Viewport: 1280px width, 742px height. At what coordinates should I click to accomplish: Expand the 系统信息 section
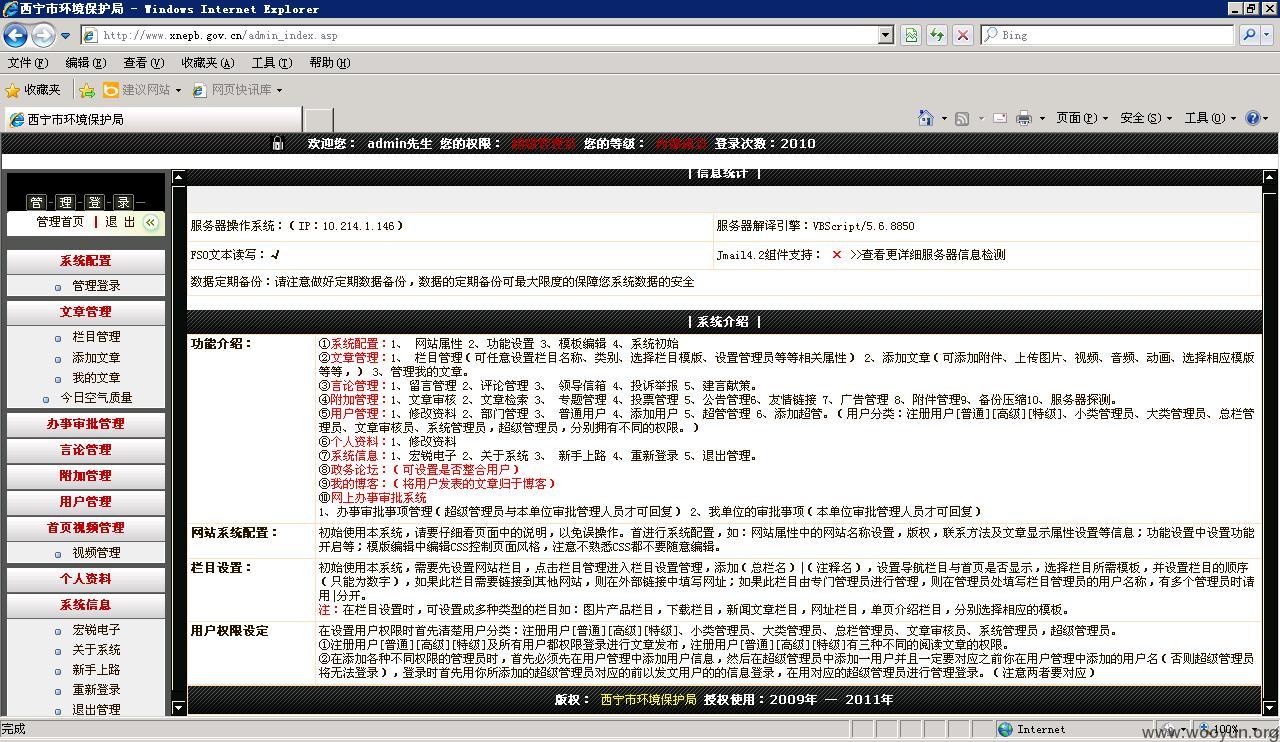click(85, 605)
